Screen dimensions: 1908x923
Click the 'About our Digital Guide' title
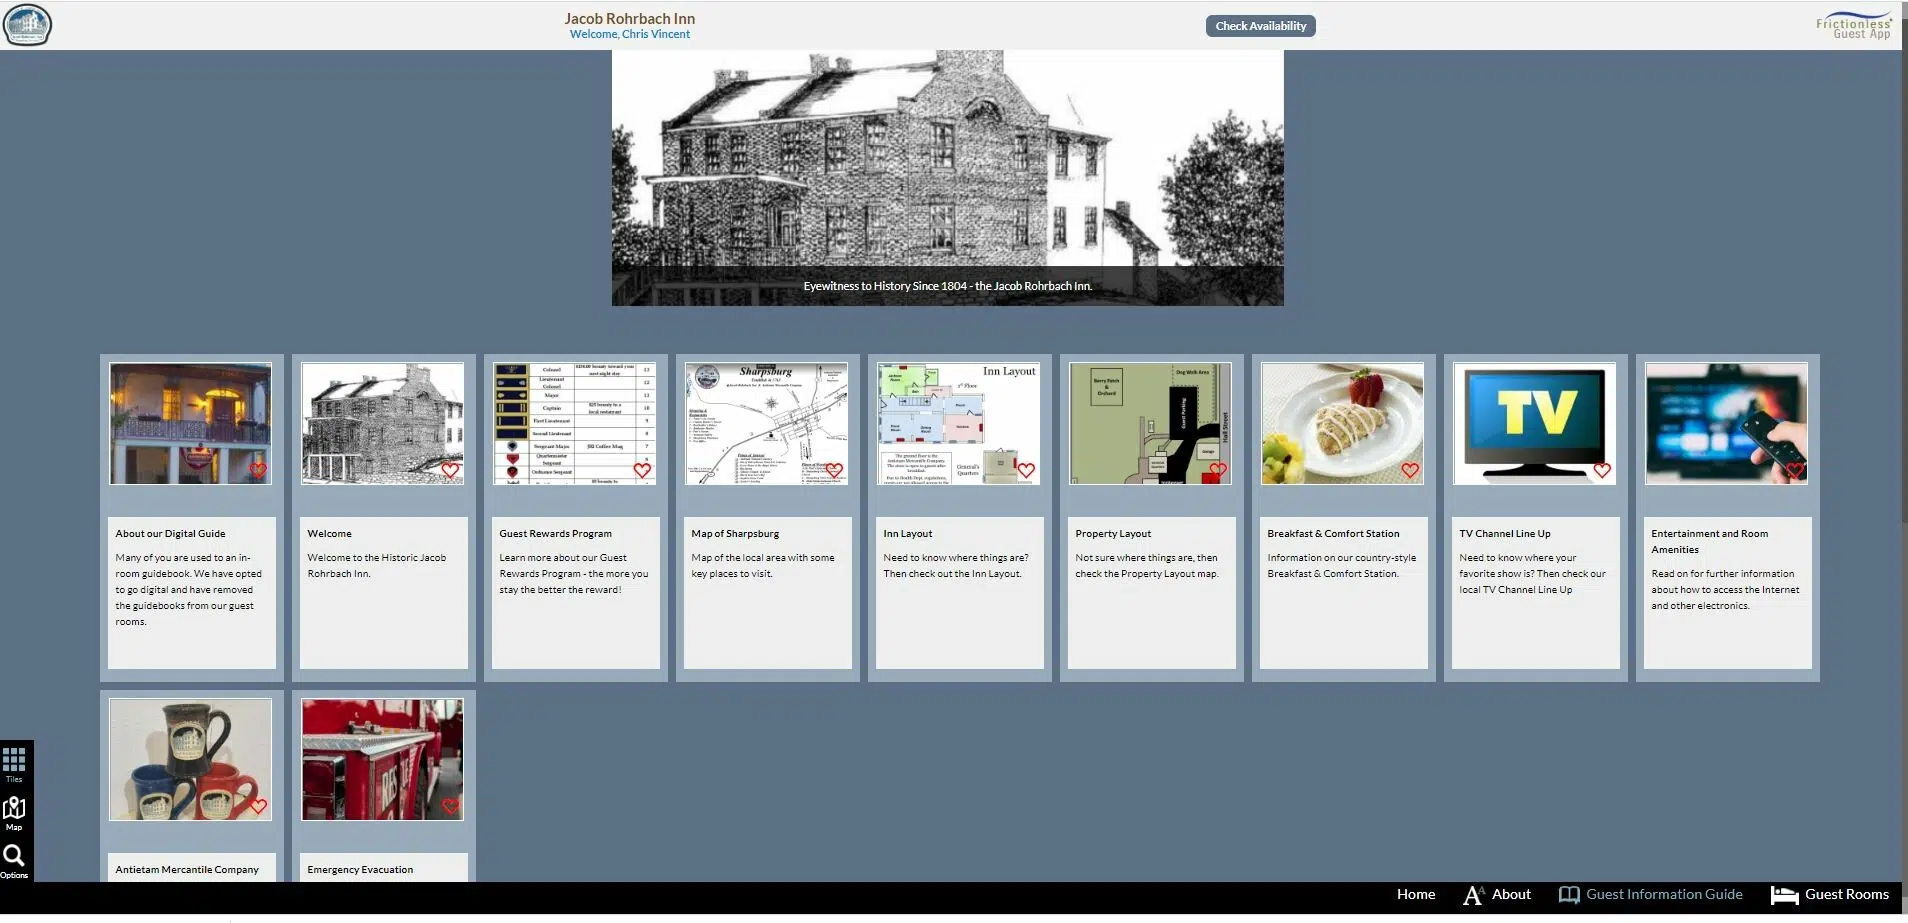click(170, 534)
